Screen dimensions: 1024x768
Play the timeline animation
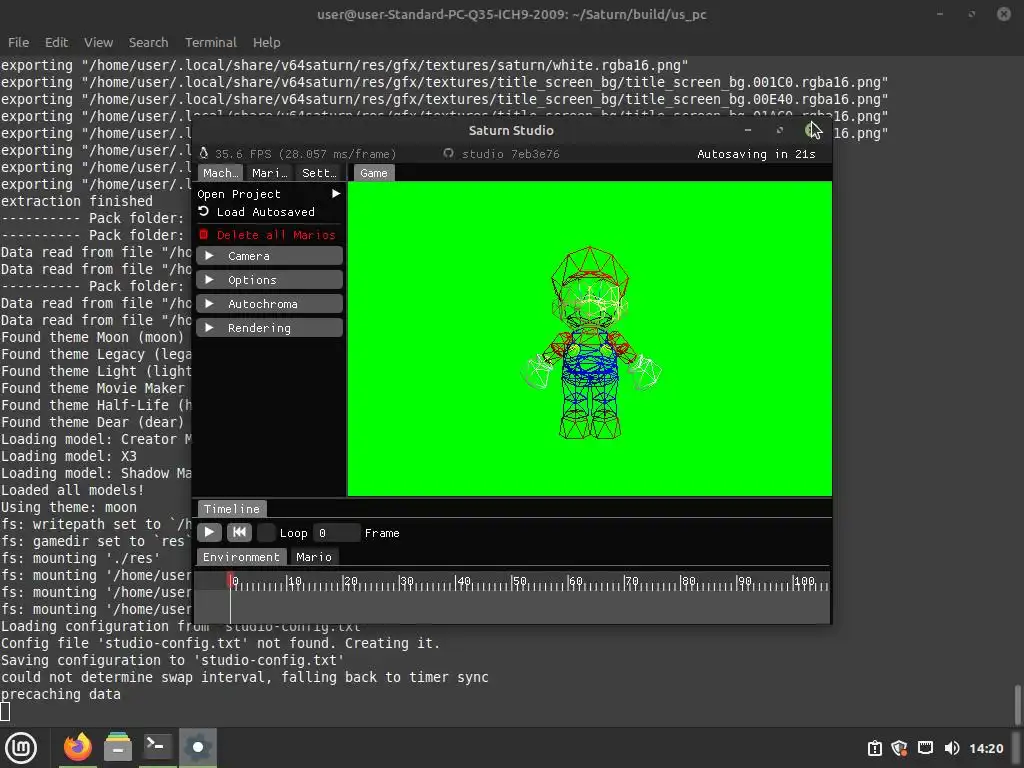[x=209, y=532]
